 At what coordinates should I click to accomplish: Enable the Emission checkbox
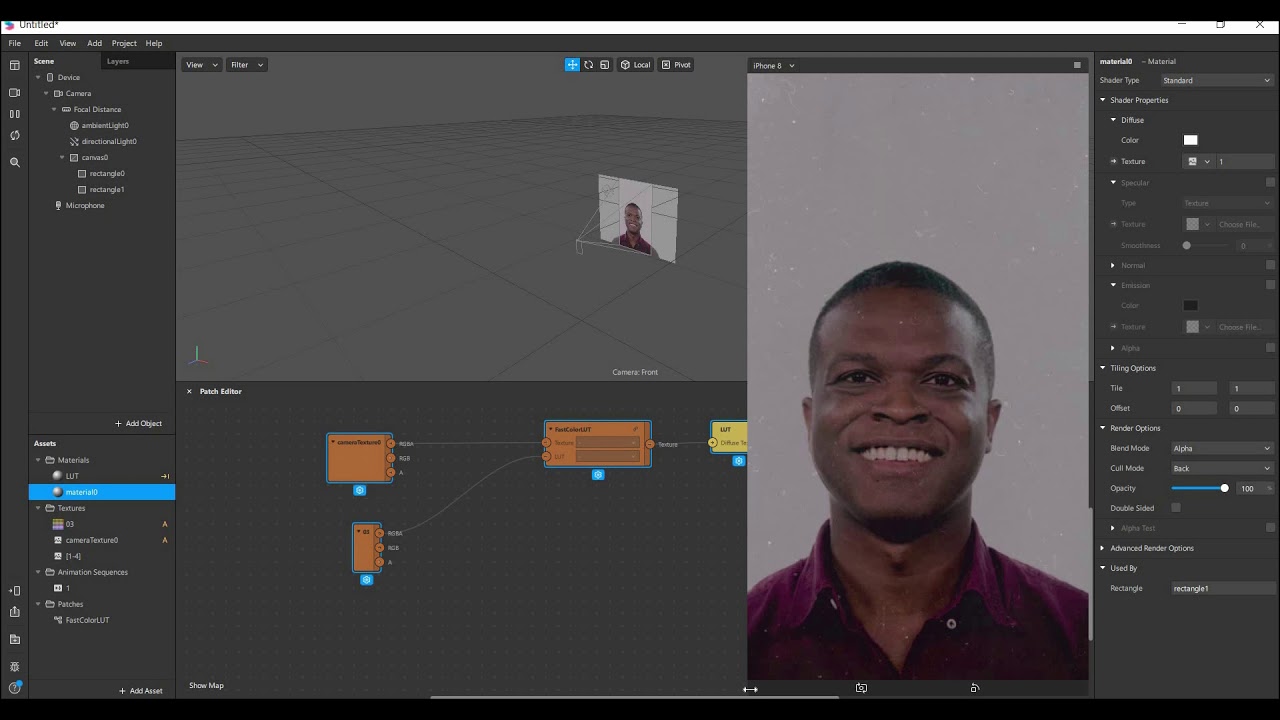tap(1270, 285)
